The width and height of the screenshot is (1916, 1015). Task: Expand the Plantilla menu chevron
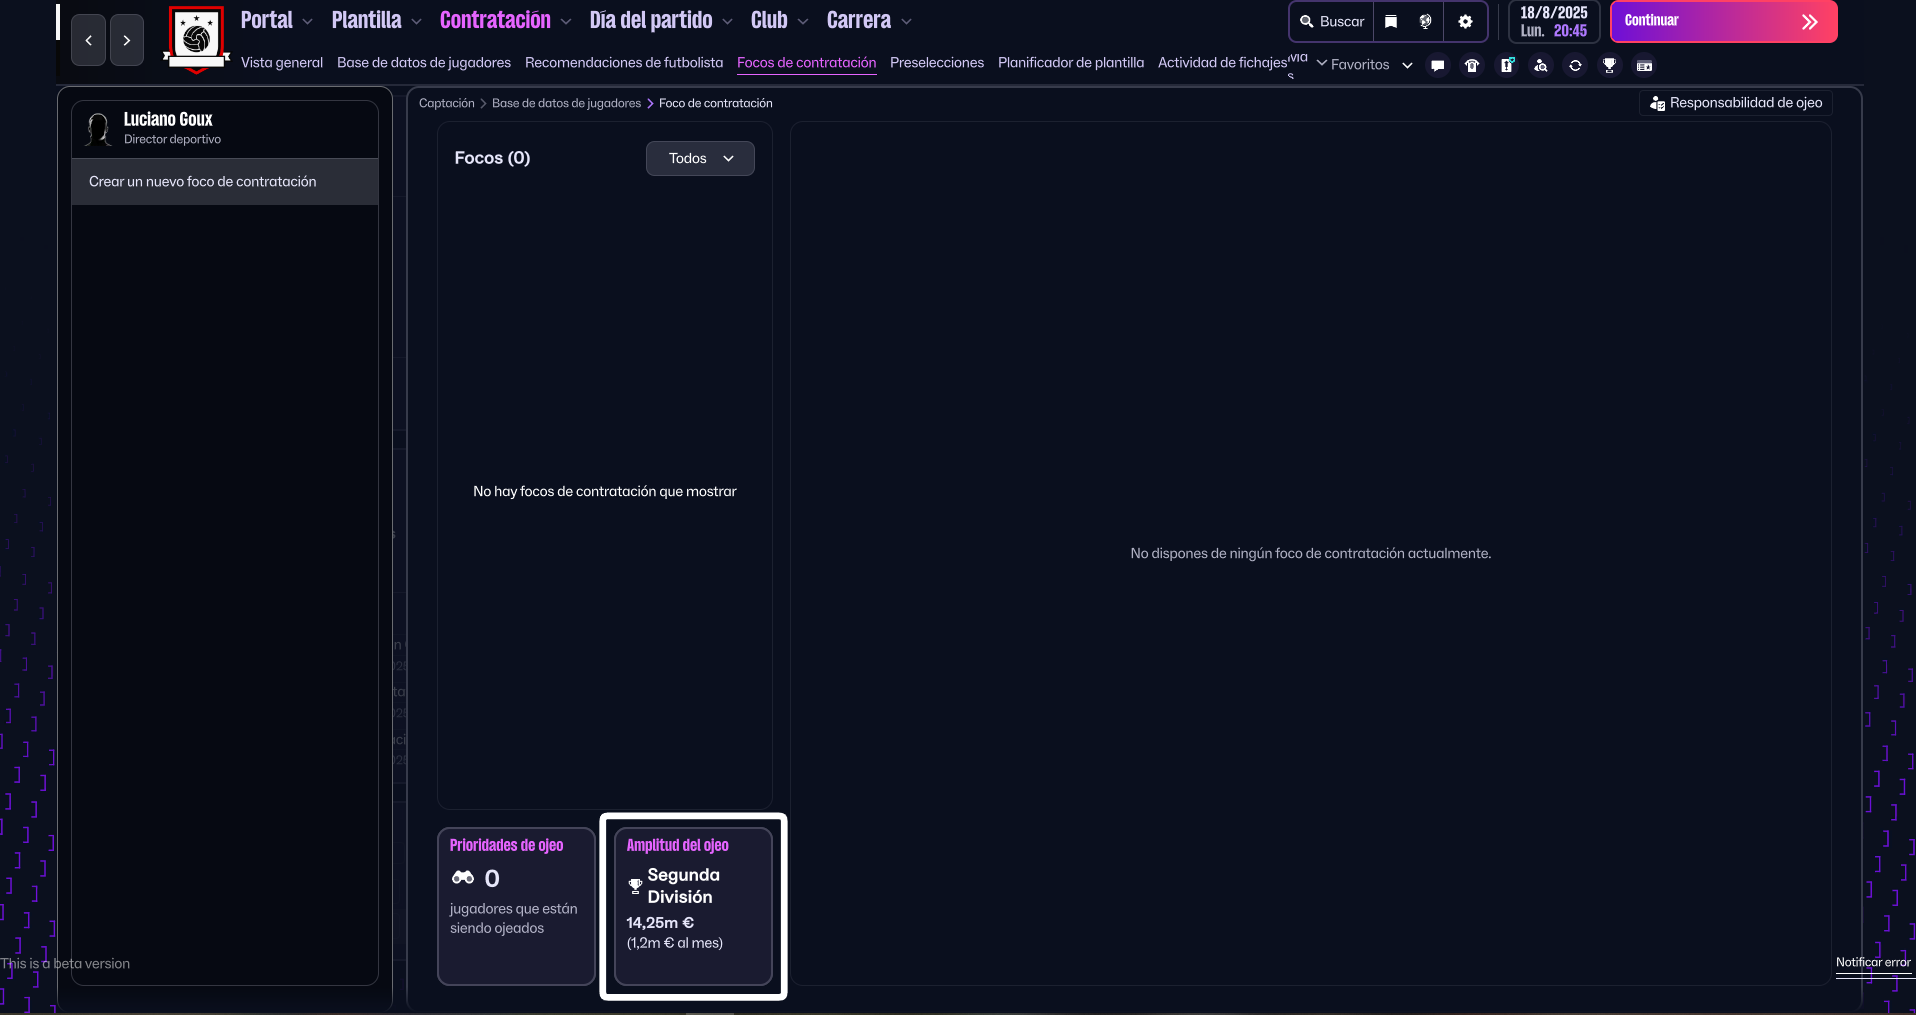pos(416,21)
